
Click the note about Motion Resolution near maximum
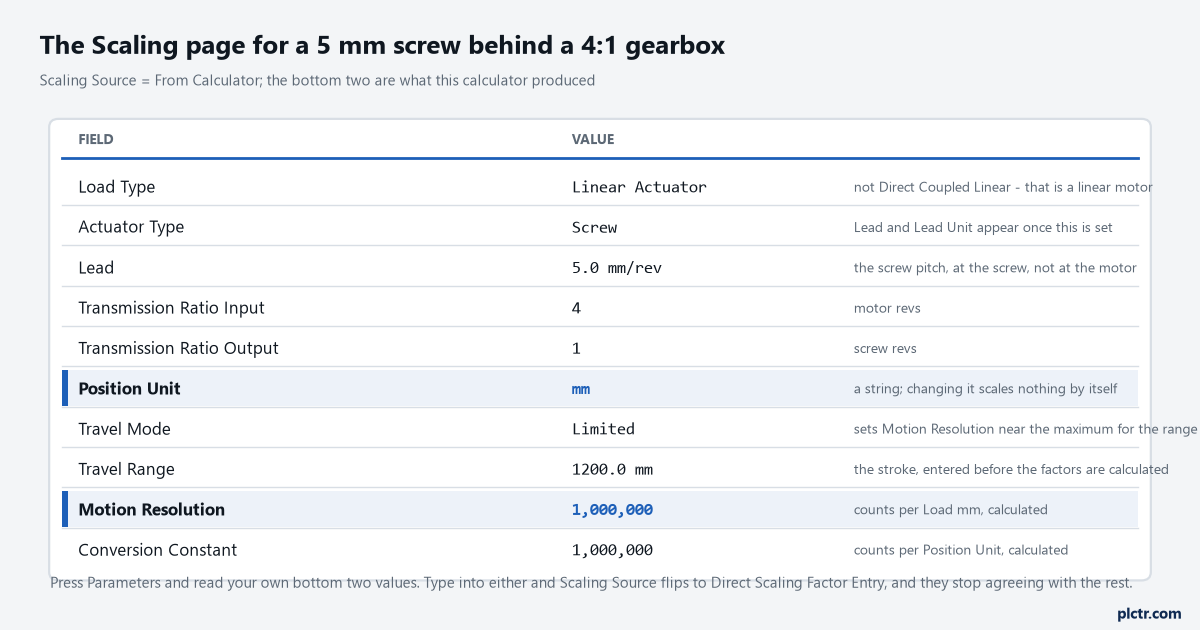click(x=1025, y=429)
